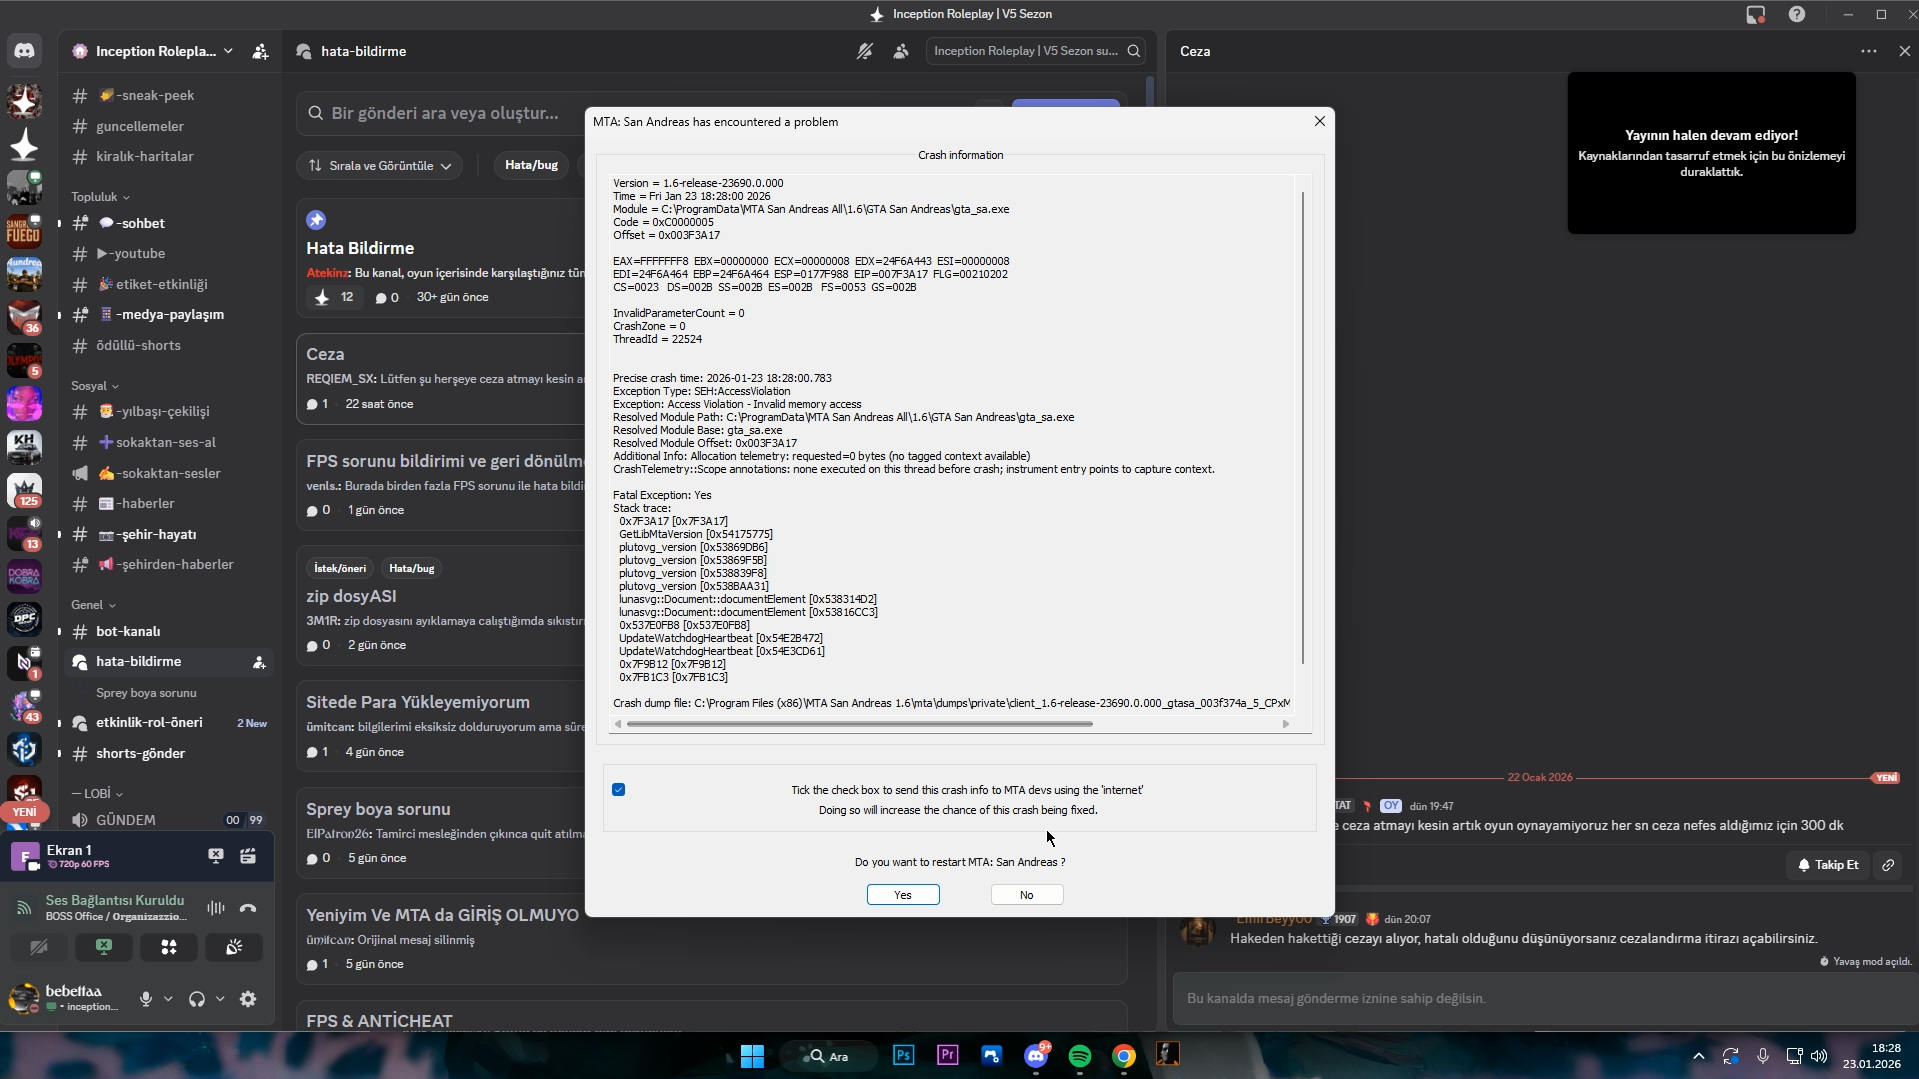This screenshot has height=1079, width=1919.
Task: Filter posts by the top Hata/bug tag
Action: pyautogui.click(x=531, y=165)
